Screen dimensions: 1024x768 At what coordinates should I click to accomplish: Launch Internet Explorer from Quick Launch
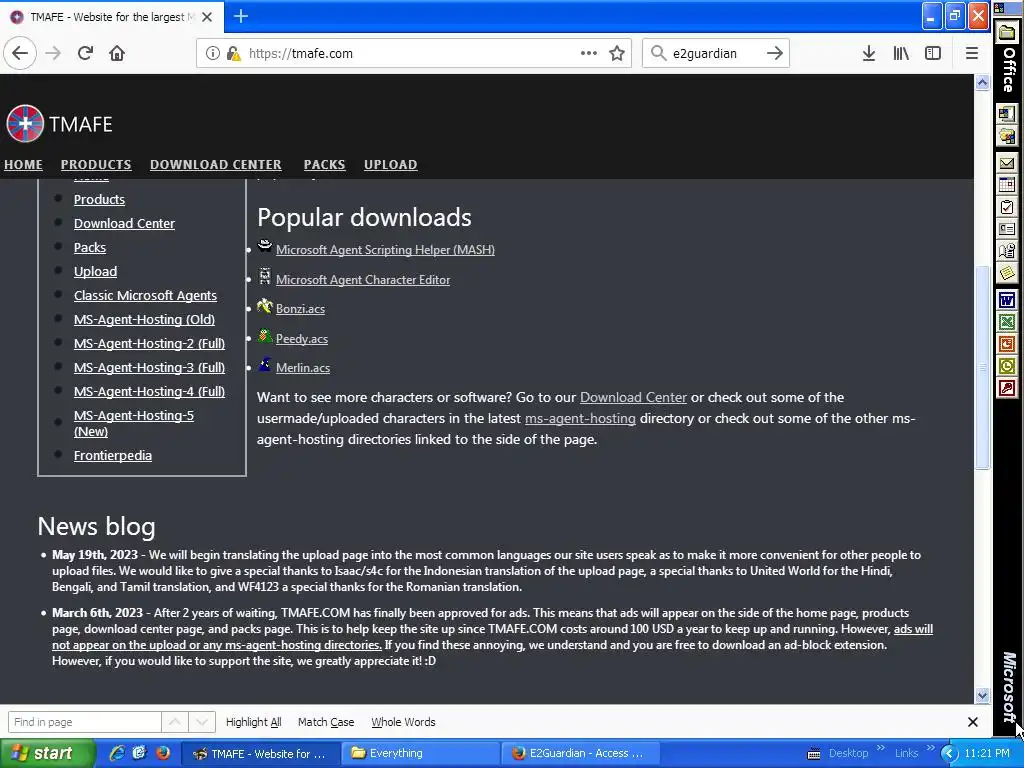pyautogui.click(x=117, y=753)
